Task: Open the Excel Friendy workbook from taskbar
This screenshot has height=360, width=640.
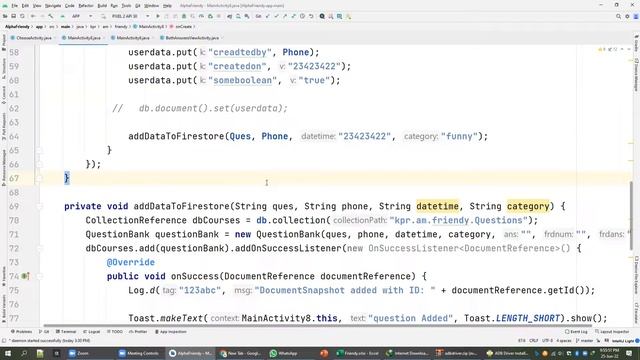Action: (358, 353)
